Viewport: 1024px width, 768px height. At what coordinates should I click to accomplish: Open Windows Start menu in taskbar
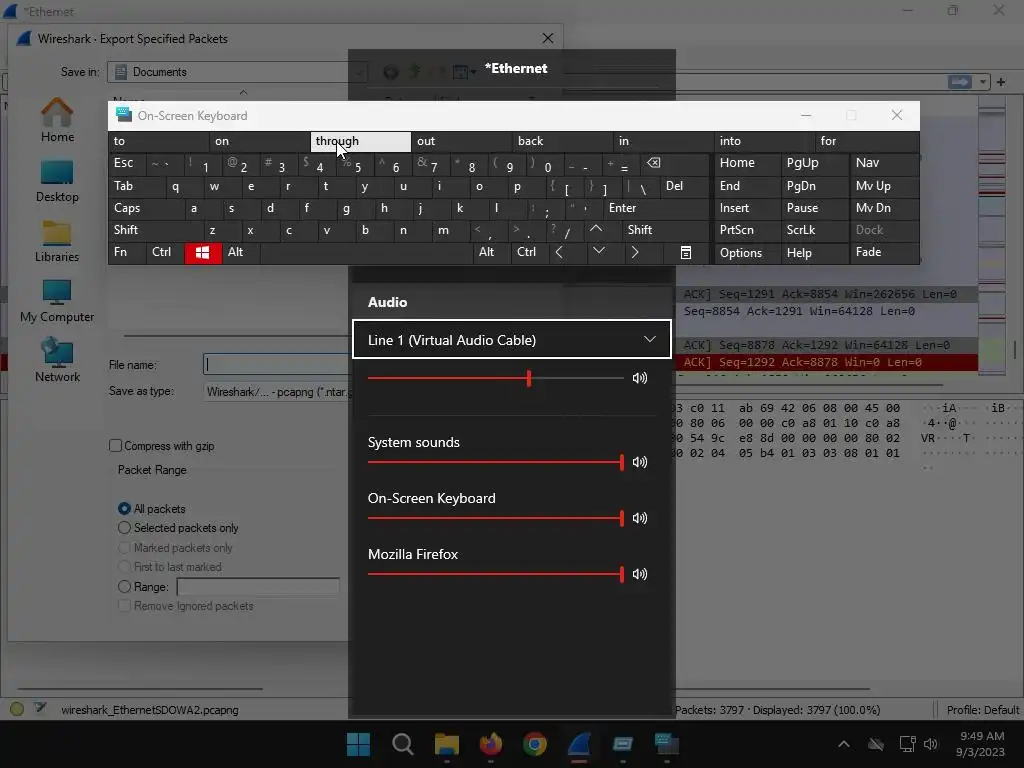coord(358,744)
